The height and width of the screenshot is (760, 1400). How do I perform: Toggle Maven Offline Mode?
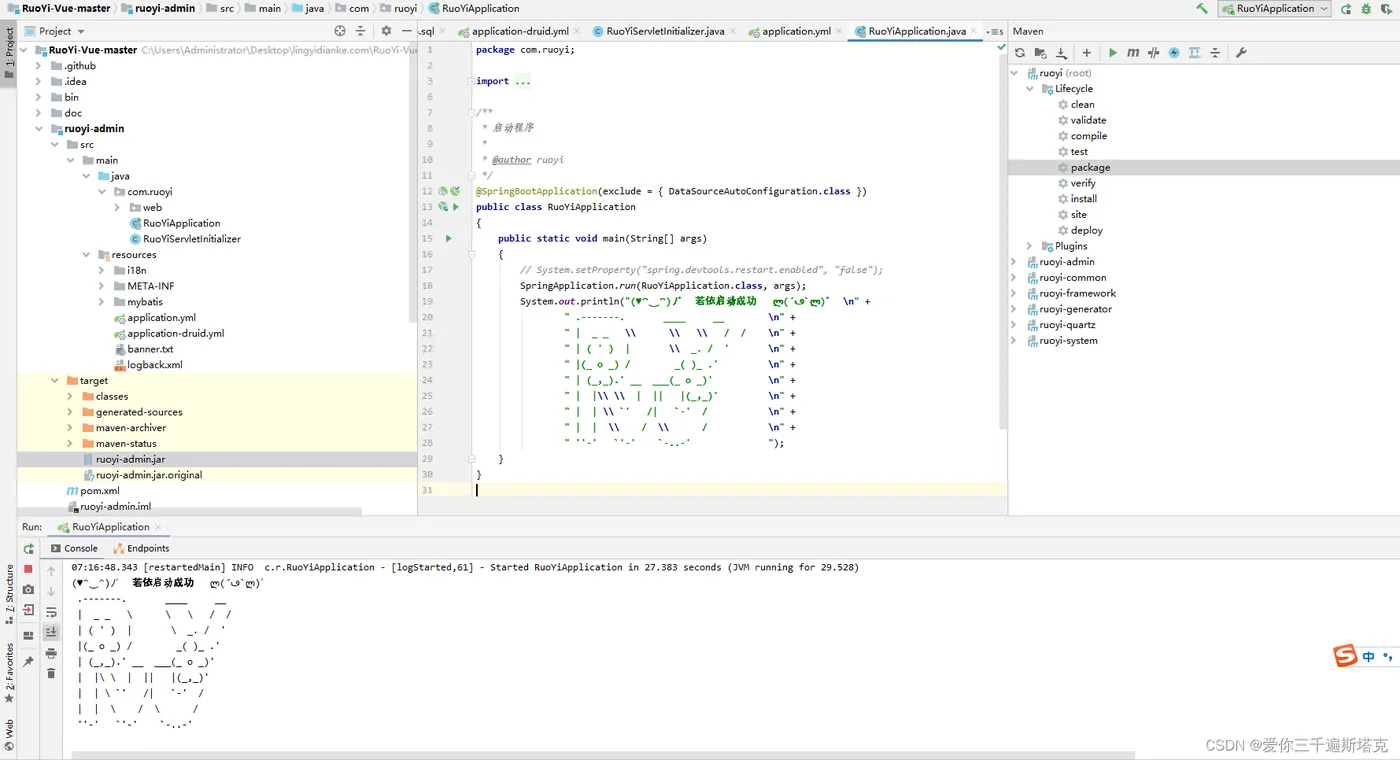point(1153,53)
